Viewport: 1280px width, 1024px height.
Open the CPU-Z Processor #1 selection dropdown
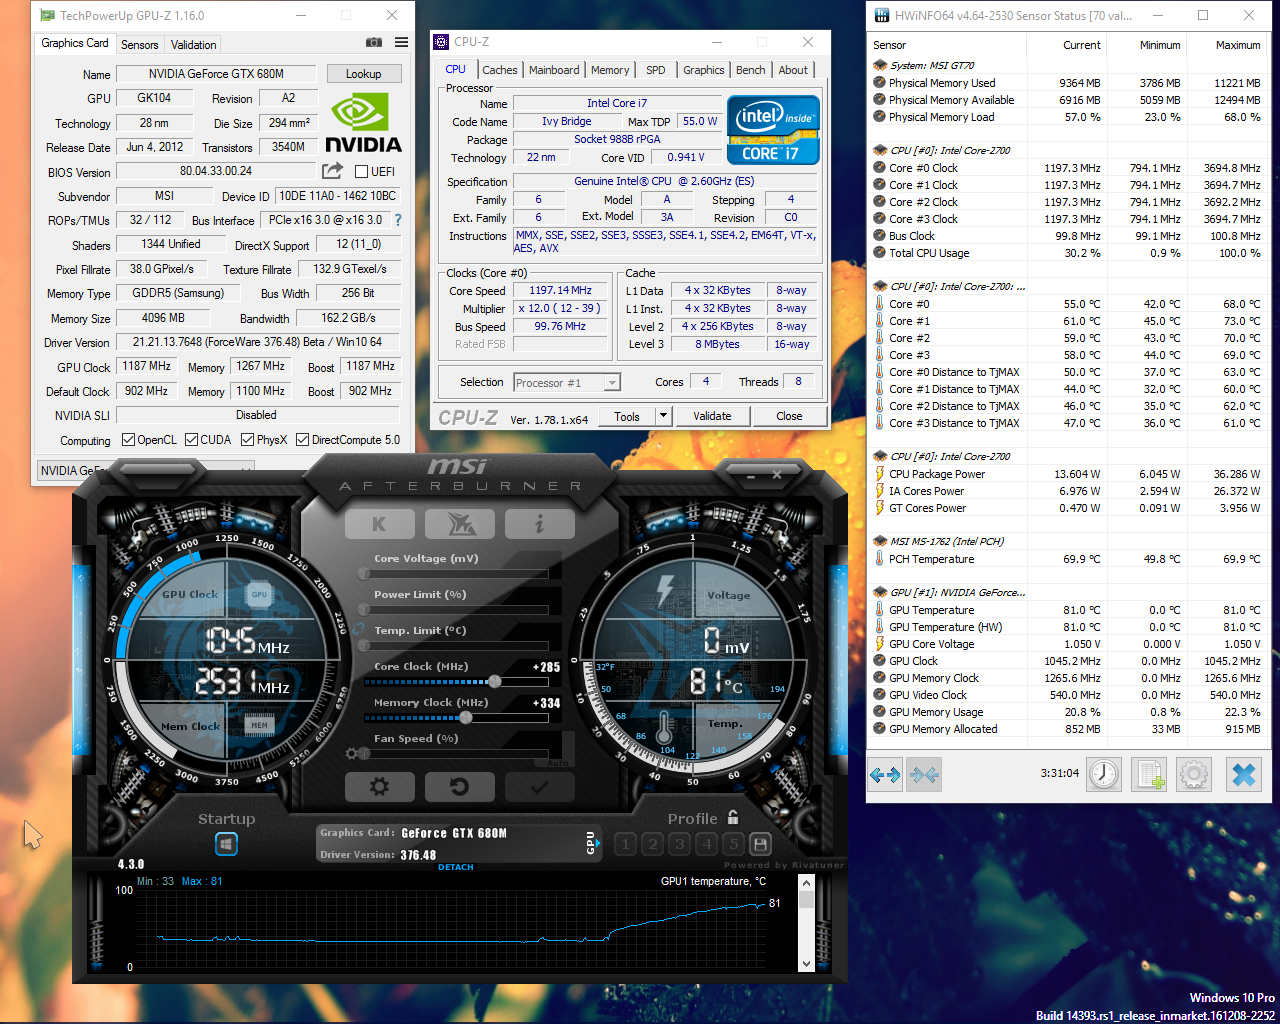(x=567, y=382)
